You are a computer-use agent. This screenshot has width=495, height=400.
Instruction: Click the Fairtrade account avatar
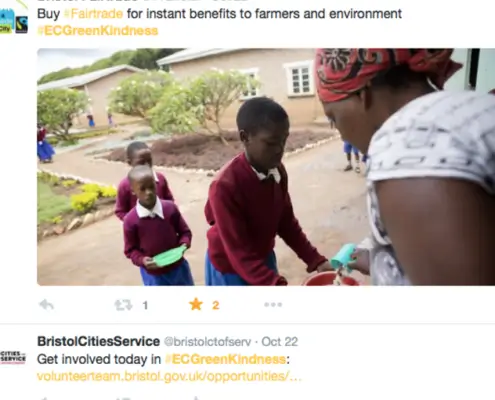click(13, 21)
